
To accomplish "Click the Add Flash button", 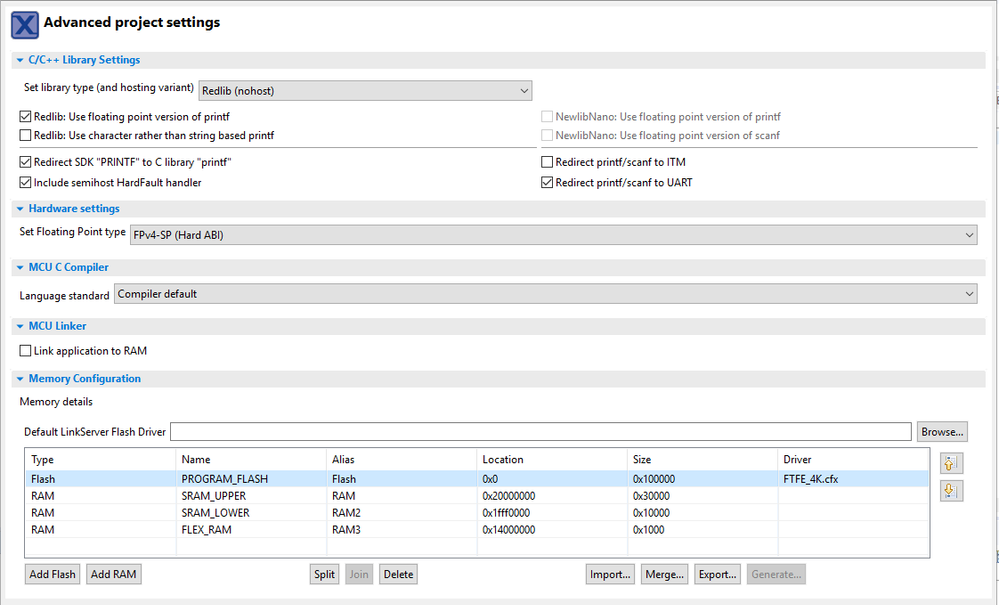I will (53, 574).
